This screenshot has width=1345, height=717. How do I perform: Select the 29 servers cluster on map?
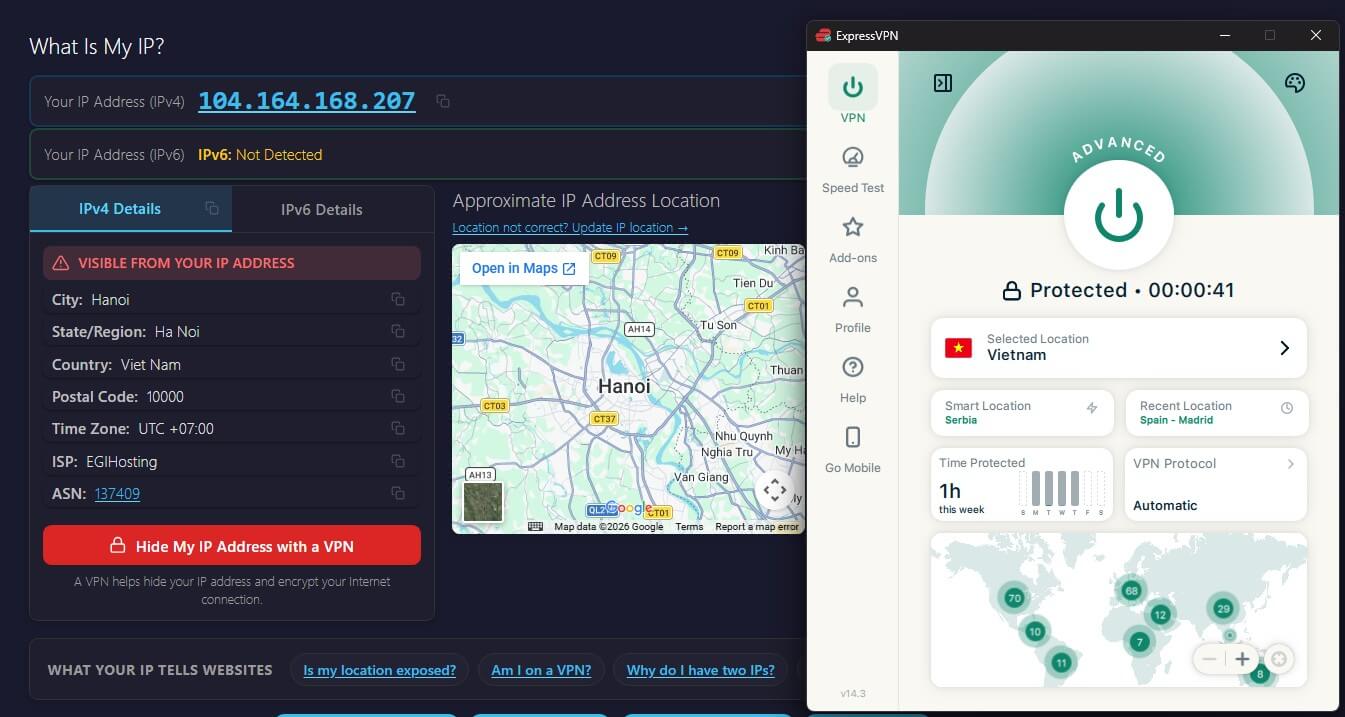(x=1222, y=608)
